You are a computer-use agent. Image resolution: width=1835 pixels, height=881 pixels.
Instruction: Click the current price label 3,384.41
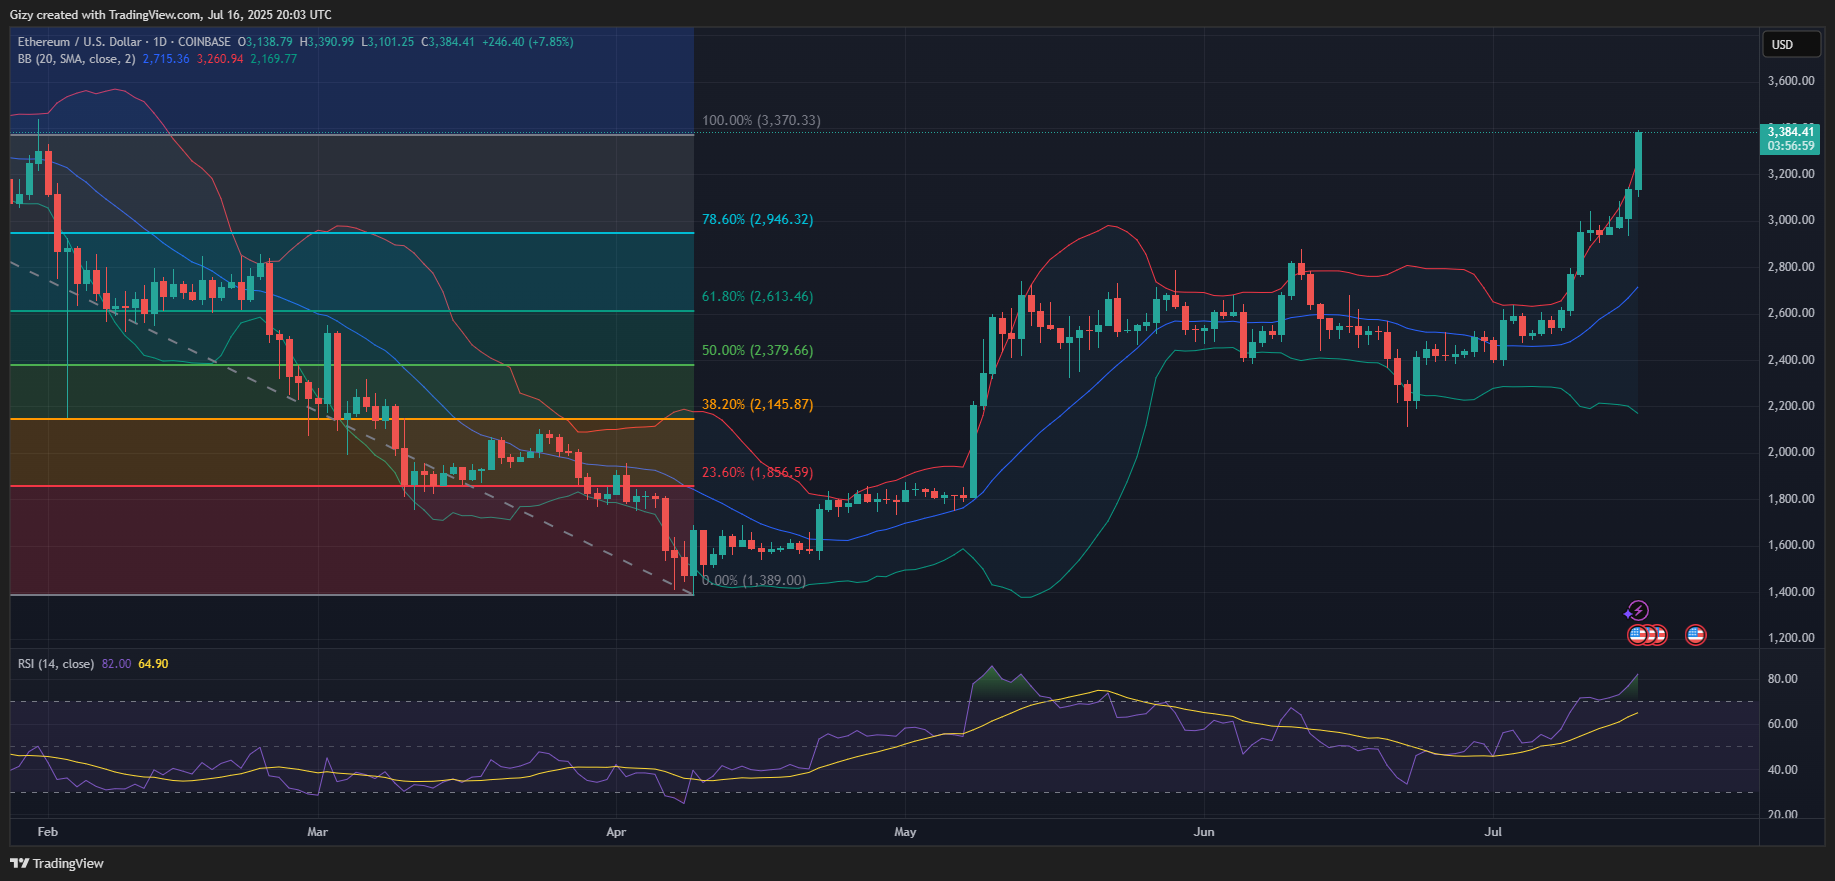coord(1790,132)
